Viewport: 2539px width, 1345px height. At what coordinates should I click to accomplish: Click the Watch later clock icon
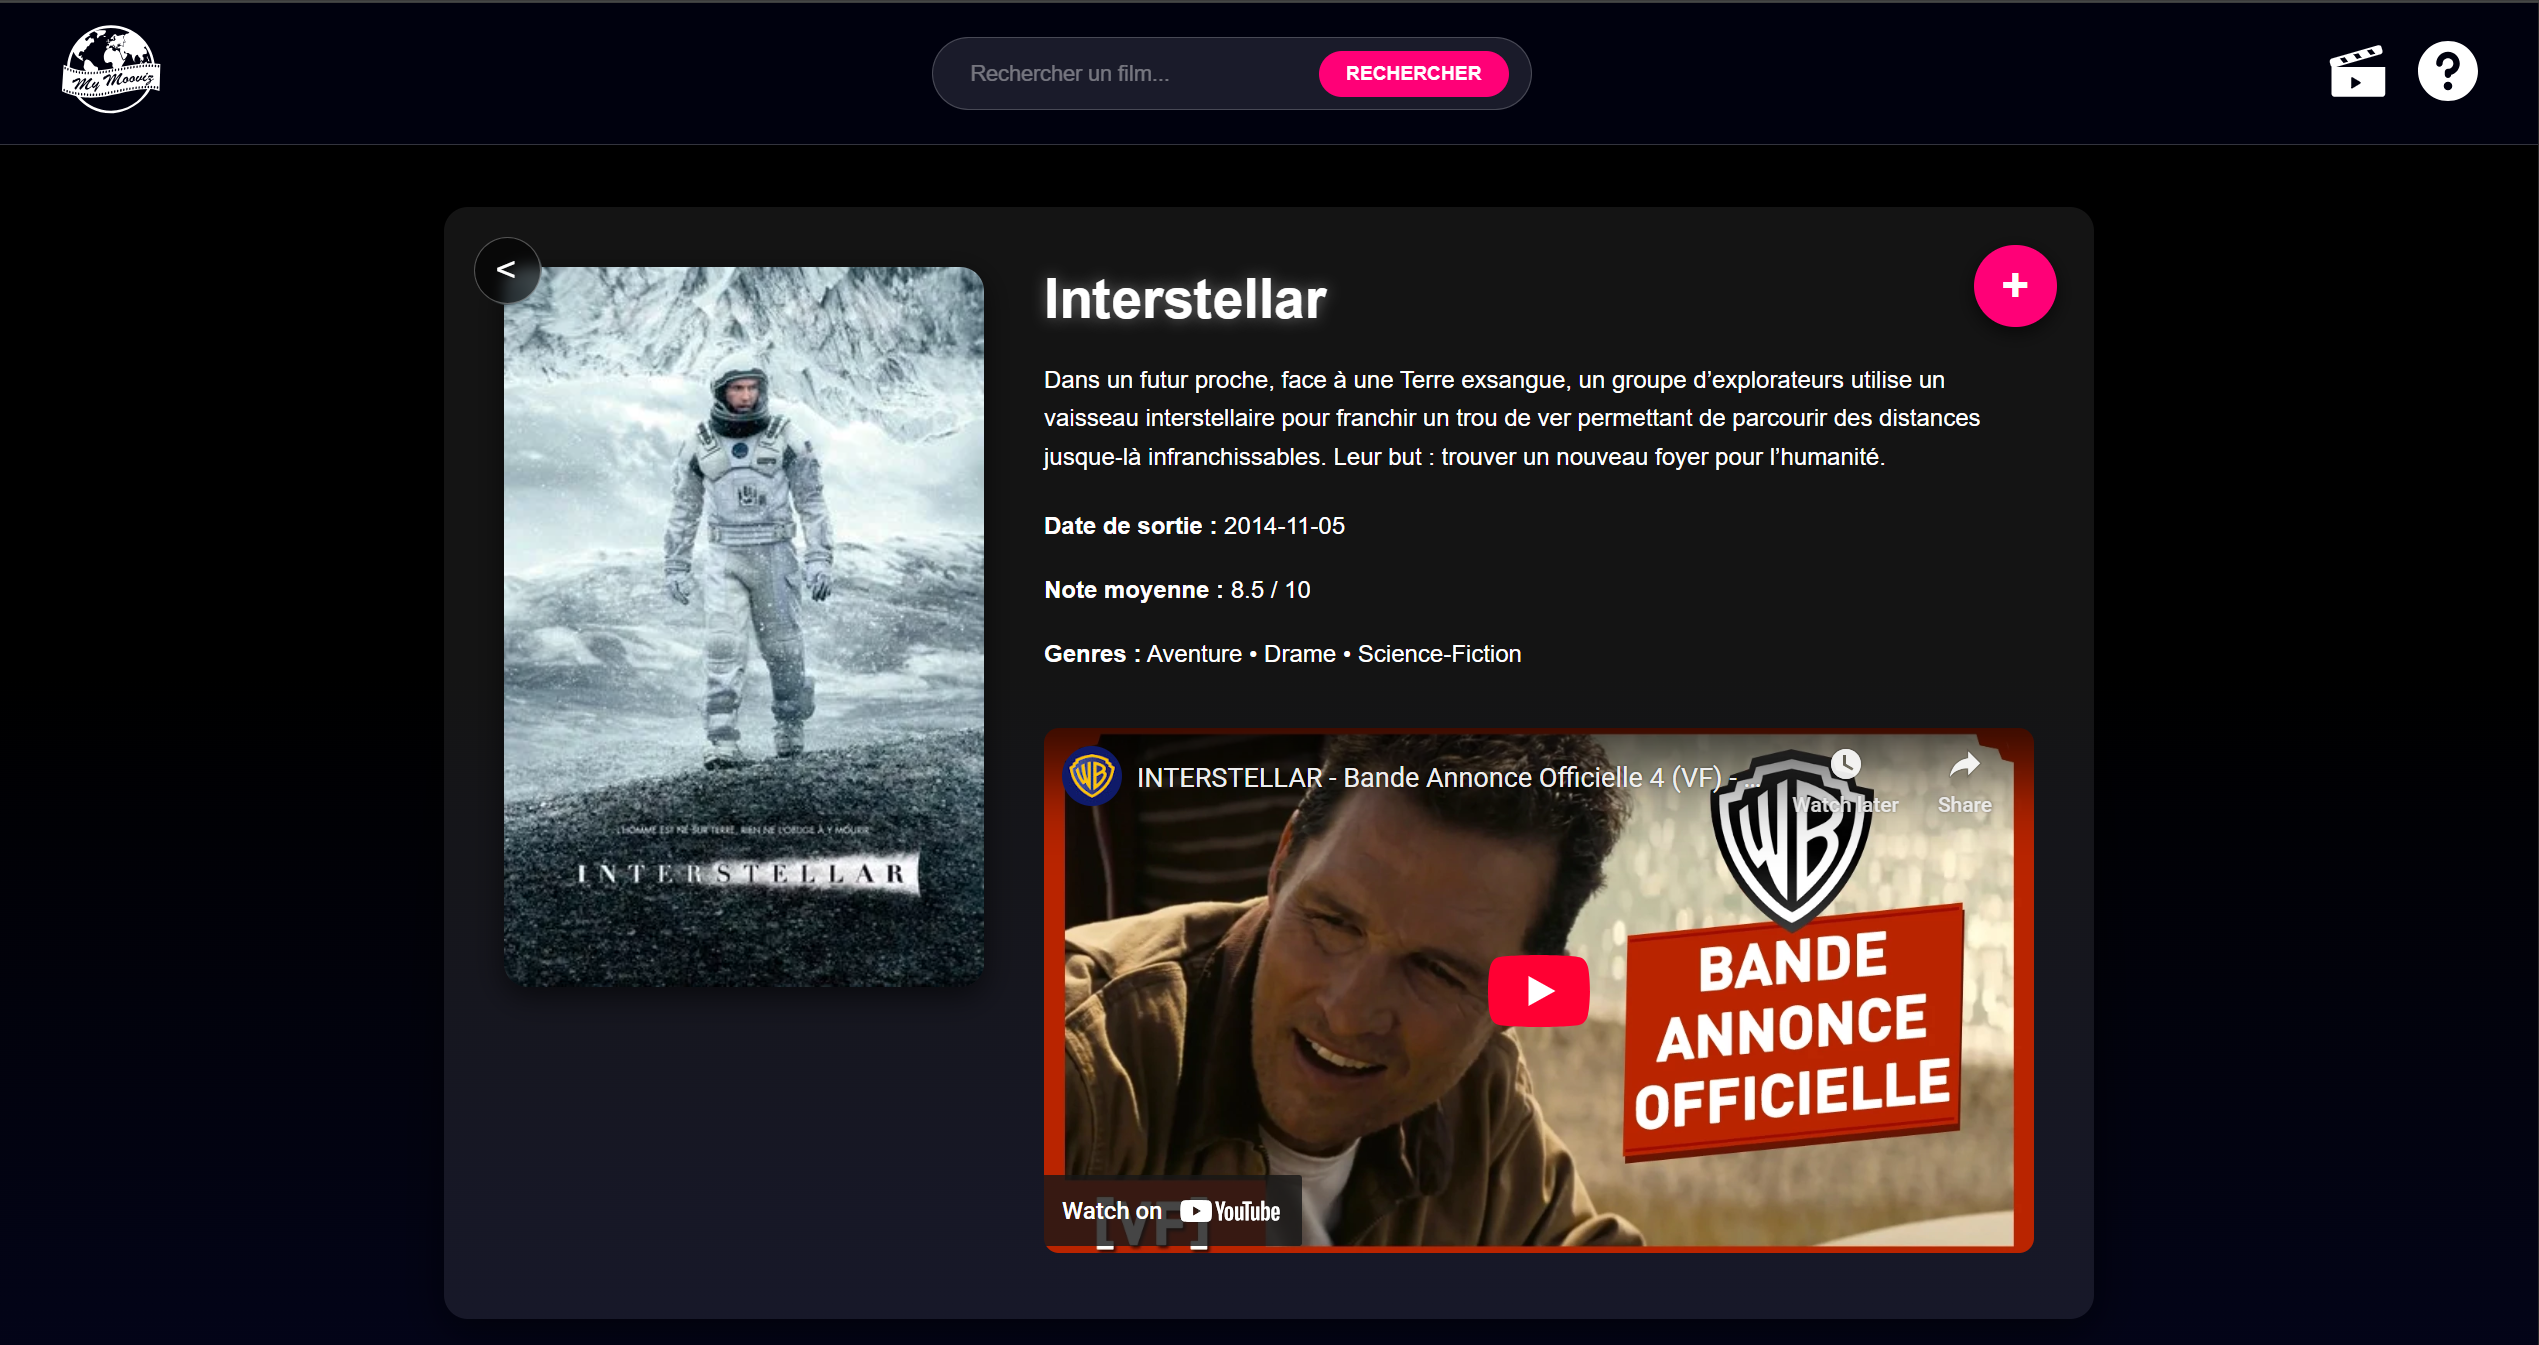coord(1845,765)
